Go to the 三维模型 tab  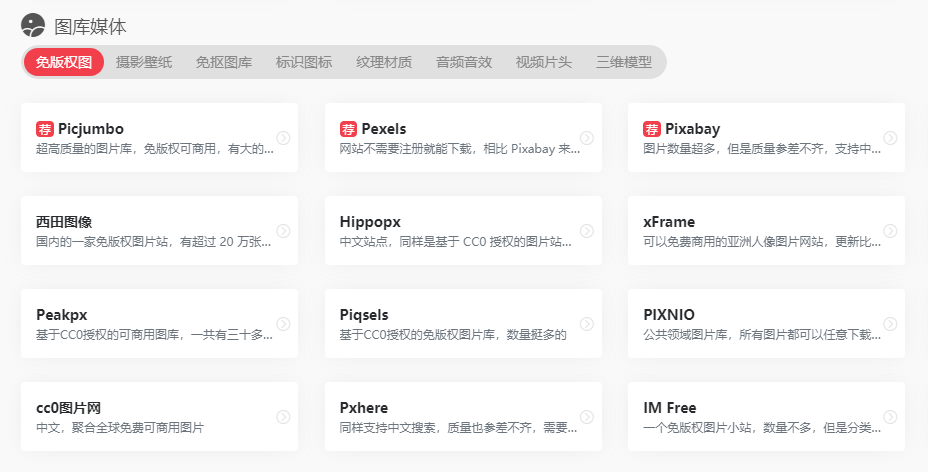pyautogui.click(x=624, y=62)
